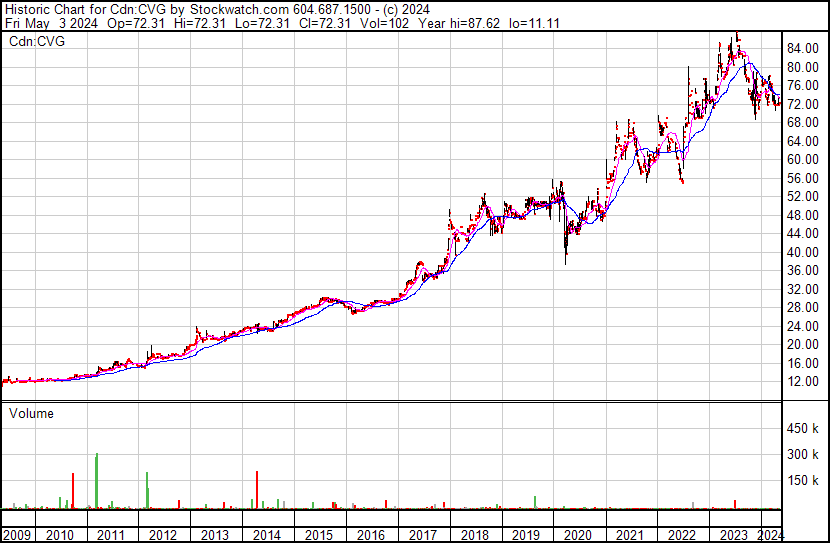Select the 2023 year label
Screen dimensions: 830x543
coord(734,535)
